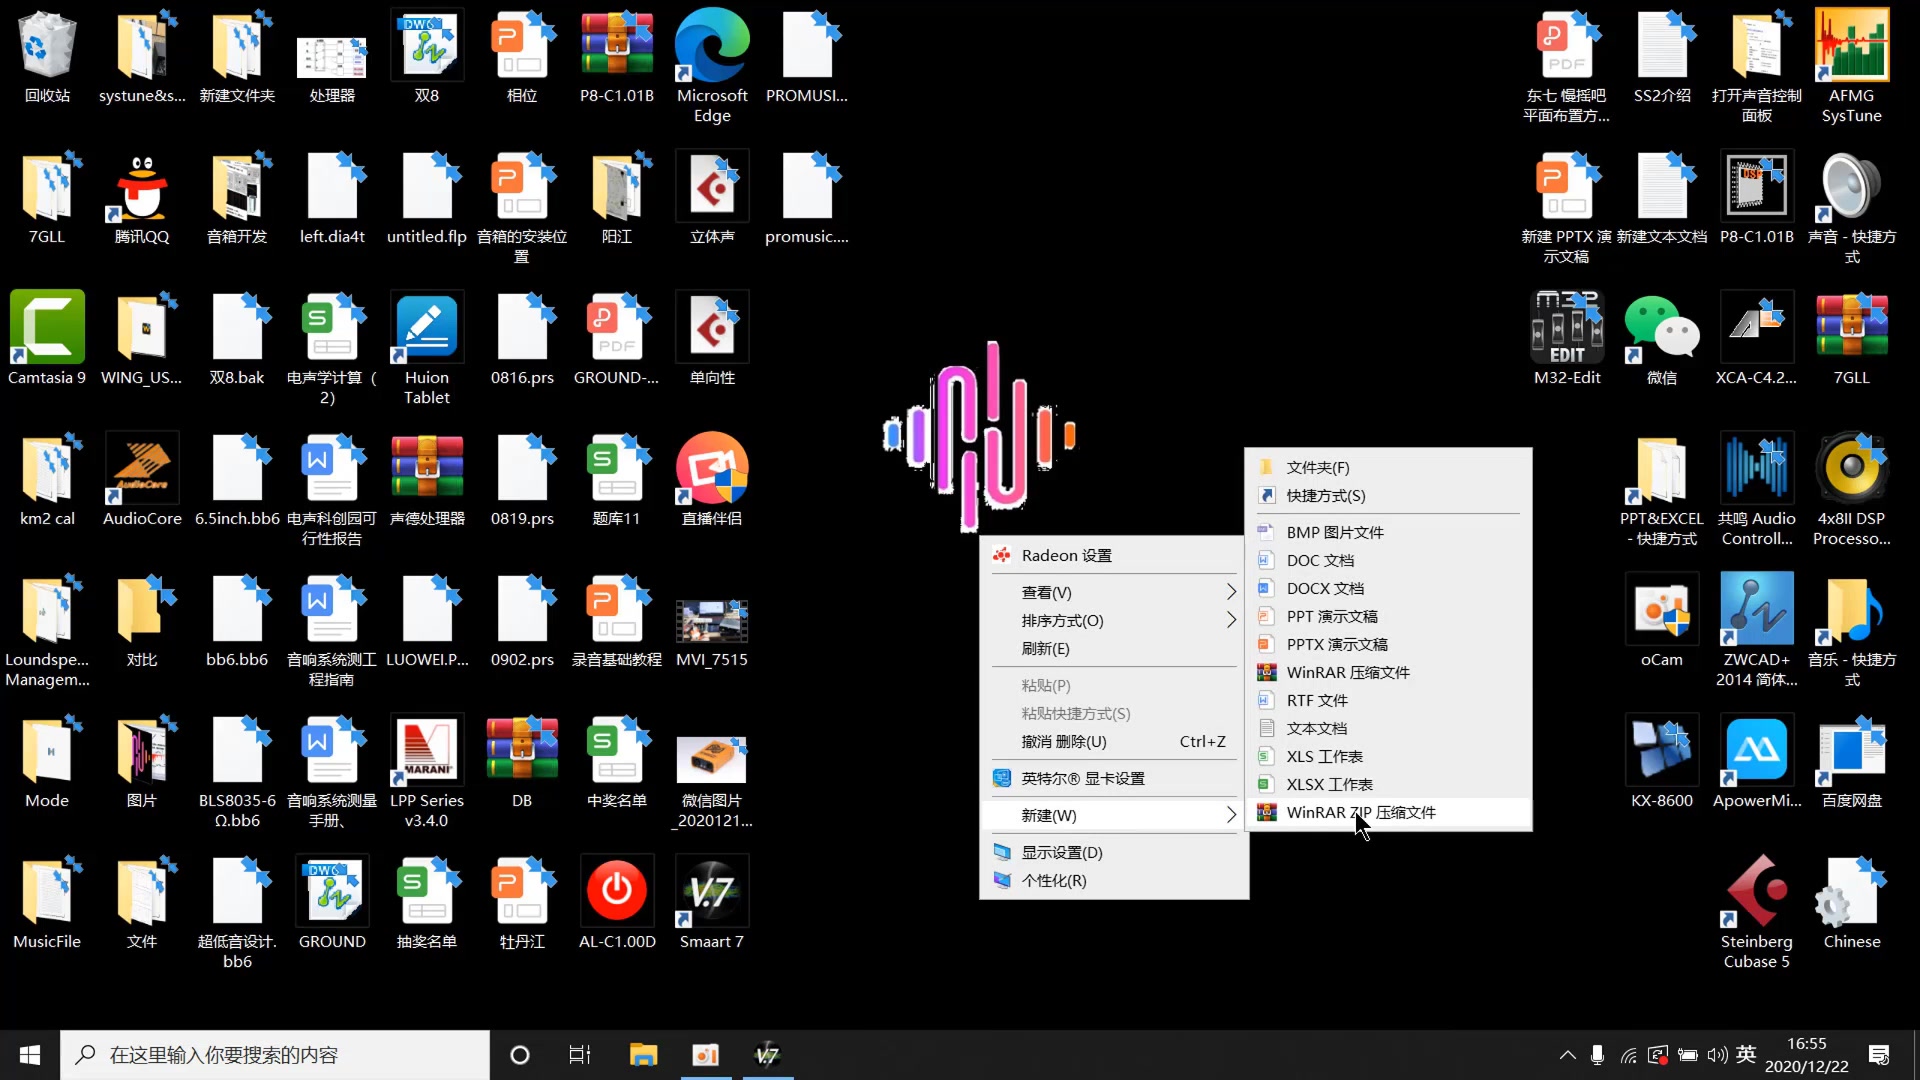Open the M32-Edit mixer icon
The width and height of the screenshot is (1920, 1080).
[x=1566, y=328]
